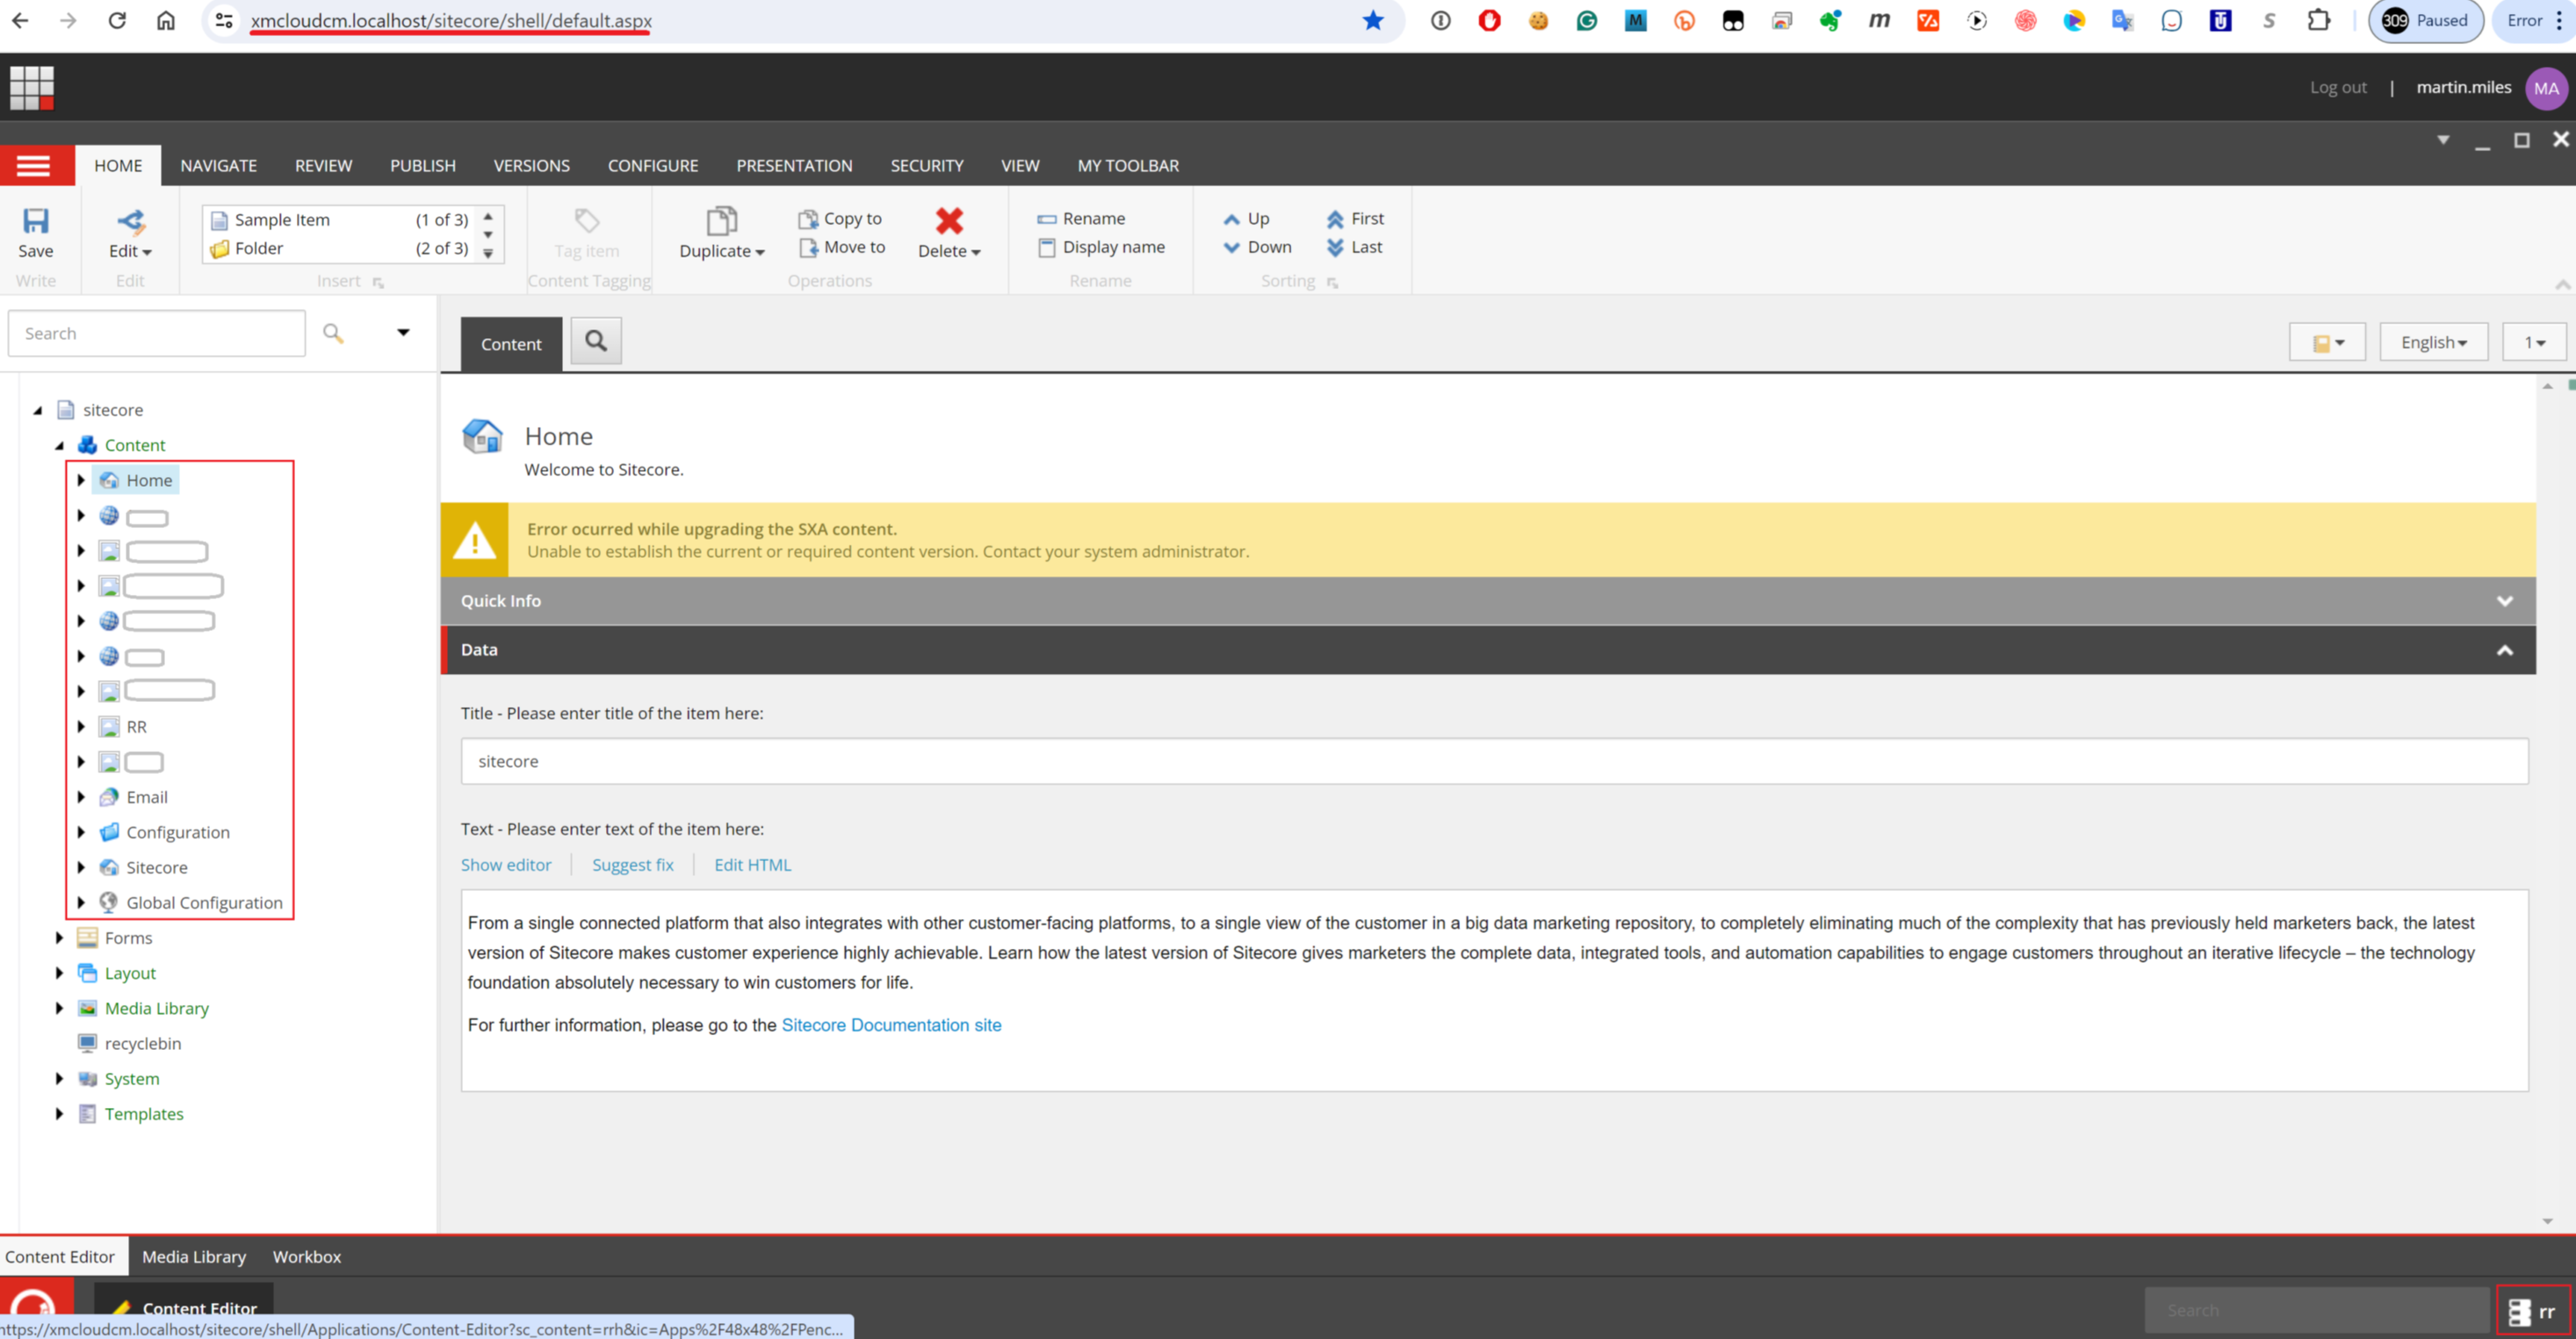Click the English language dropdown
This screenshot has width=2576, height=1339.
[2433, 343]
